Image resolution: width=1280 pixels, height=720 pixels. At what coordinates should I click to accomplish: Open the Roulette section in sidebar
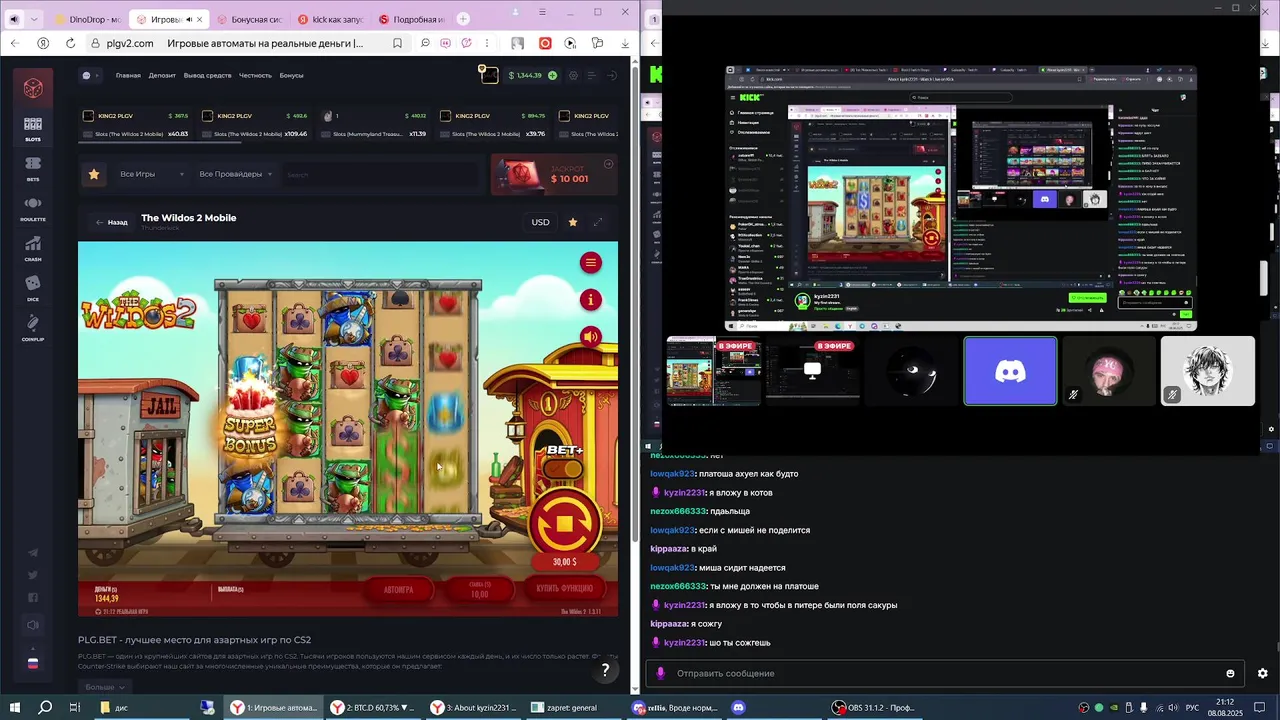[33, 209]
